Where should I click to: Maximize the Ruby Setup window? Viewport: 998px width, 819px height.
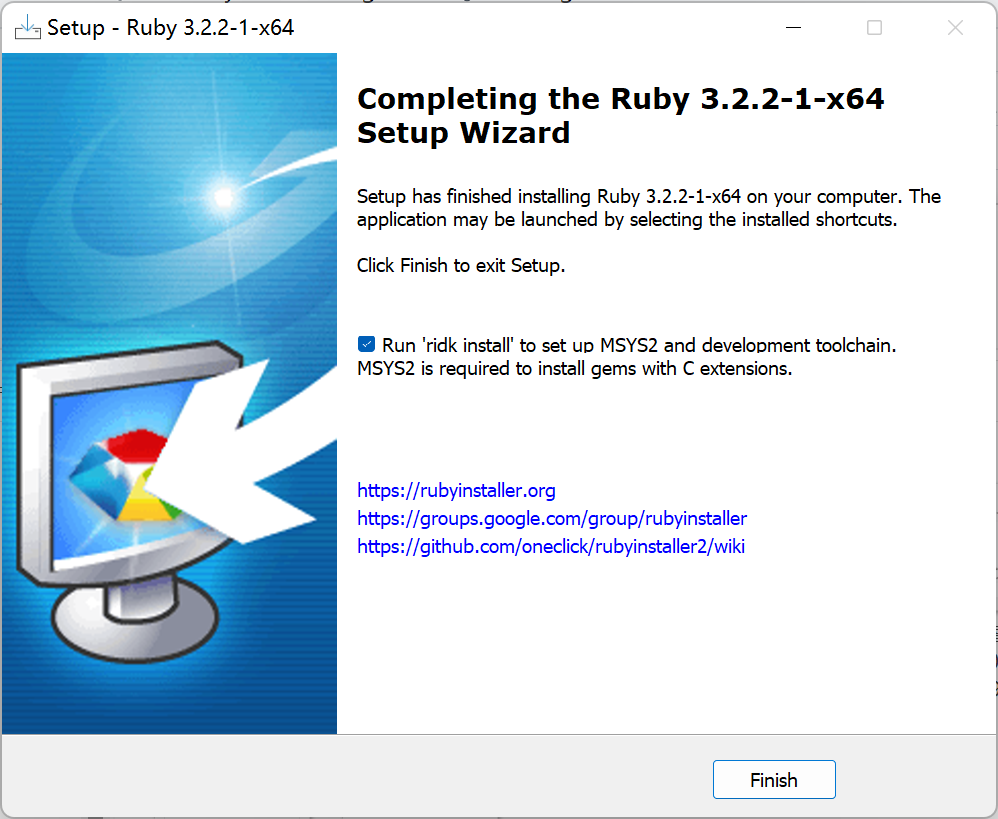click(874, 27)
